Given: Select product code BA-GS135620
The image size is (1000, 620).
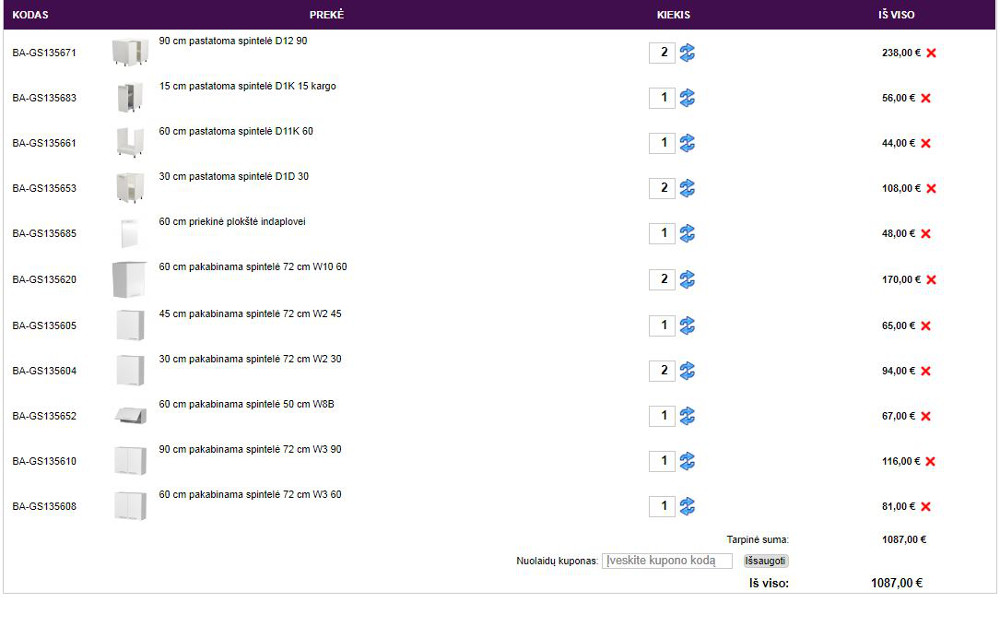Looking at the screenshot, I should (44, 280).
